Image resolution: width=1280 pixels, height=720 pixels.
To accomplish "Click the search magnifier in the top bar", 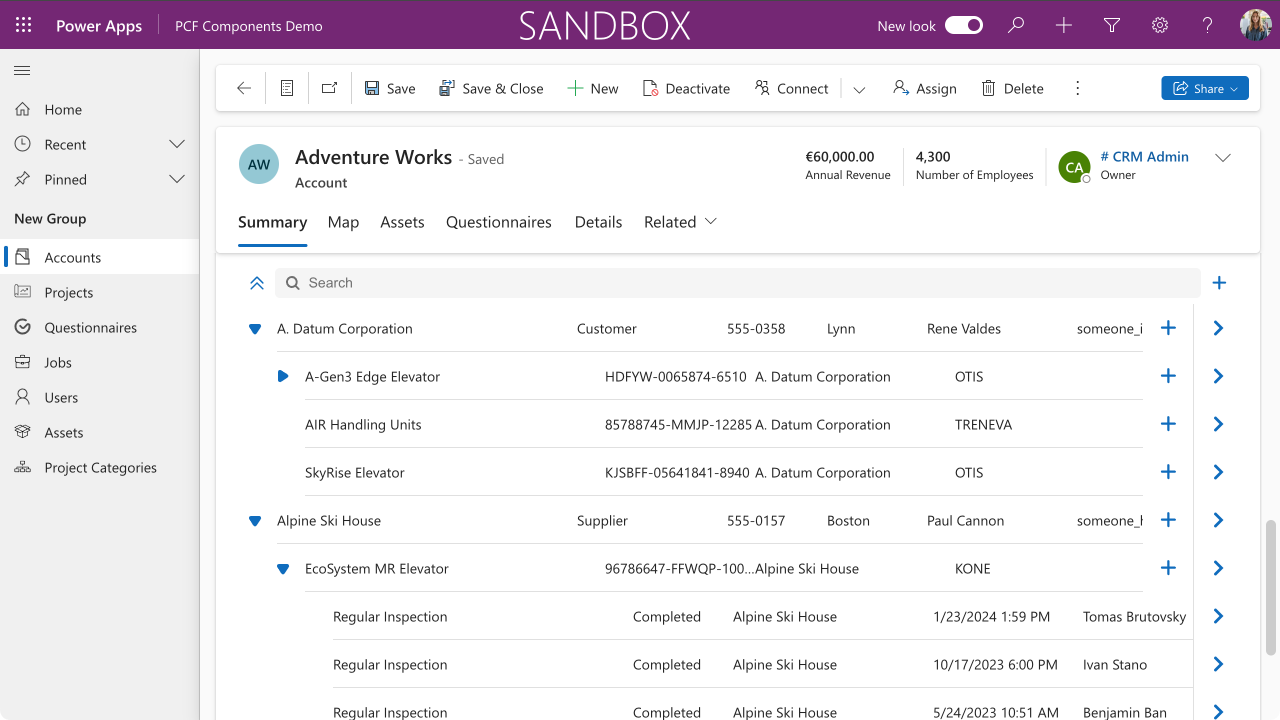I will tap(1016, 26).
